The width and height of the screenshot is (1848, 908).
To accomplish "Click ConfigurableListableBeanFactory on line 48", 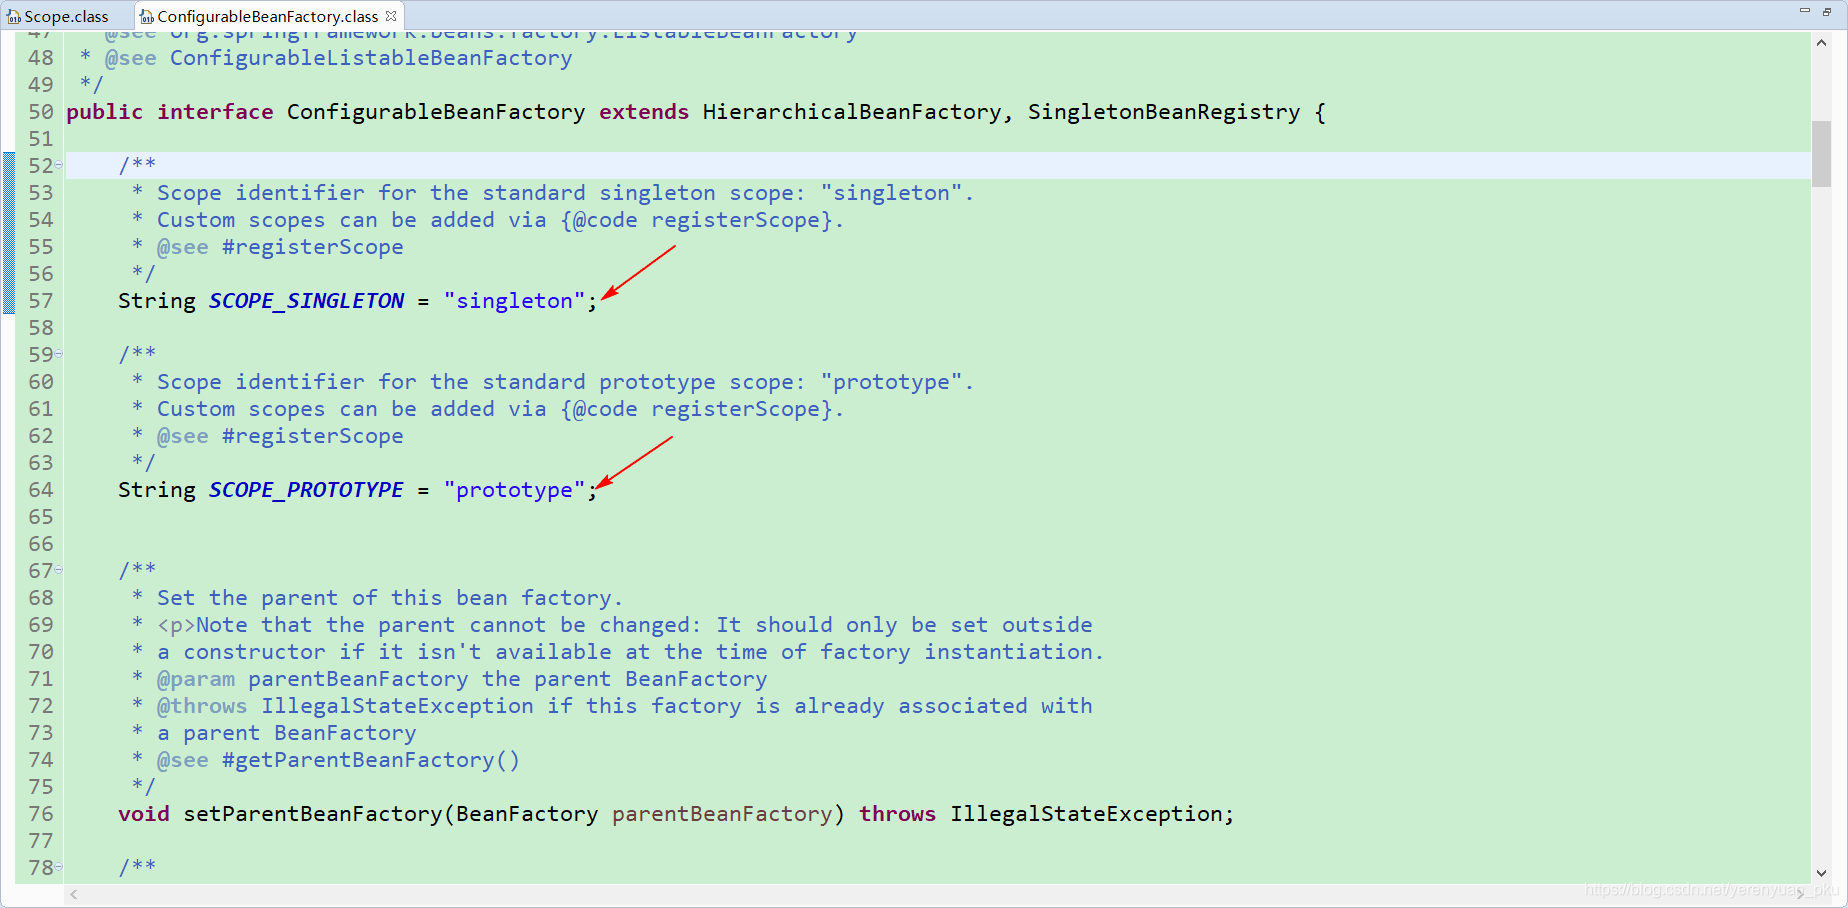I will [x=371, y=58].
